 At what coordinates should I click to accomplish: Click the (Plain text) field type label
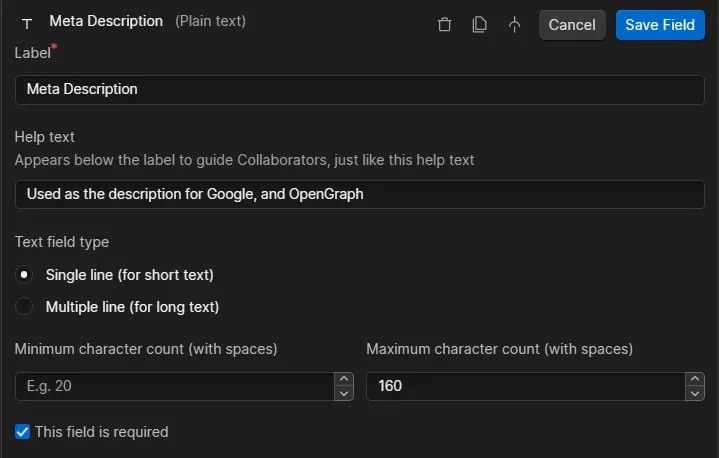pyautogui.click(x=210, y=21)
